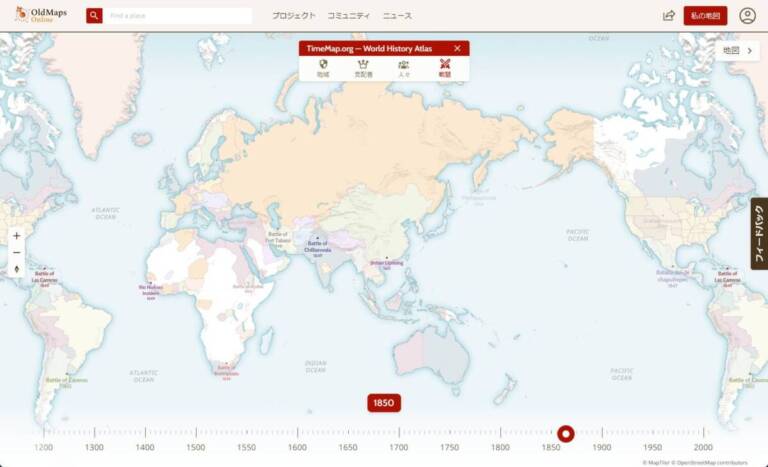Jump timeline to 1650
The image size is (768, 467).
point(348,447)
